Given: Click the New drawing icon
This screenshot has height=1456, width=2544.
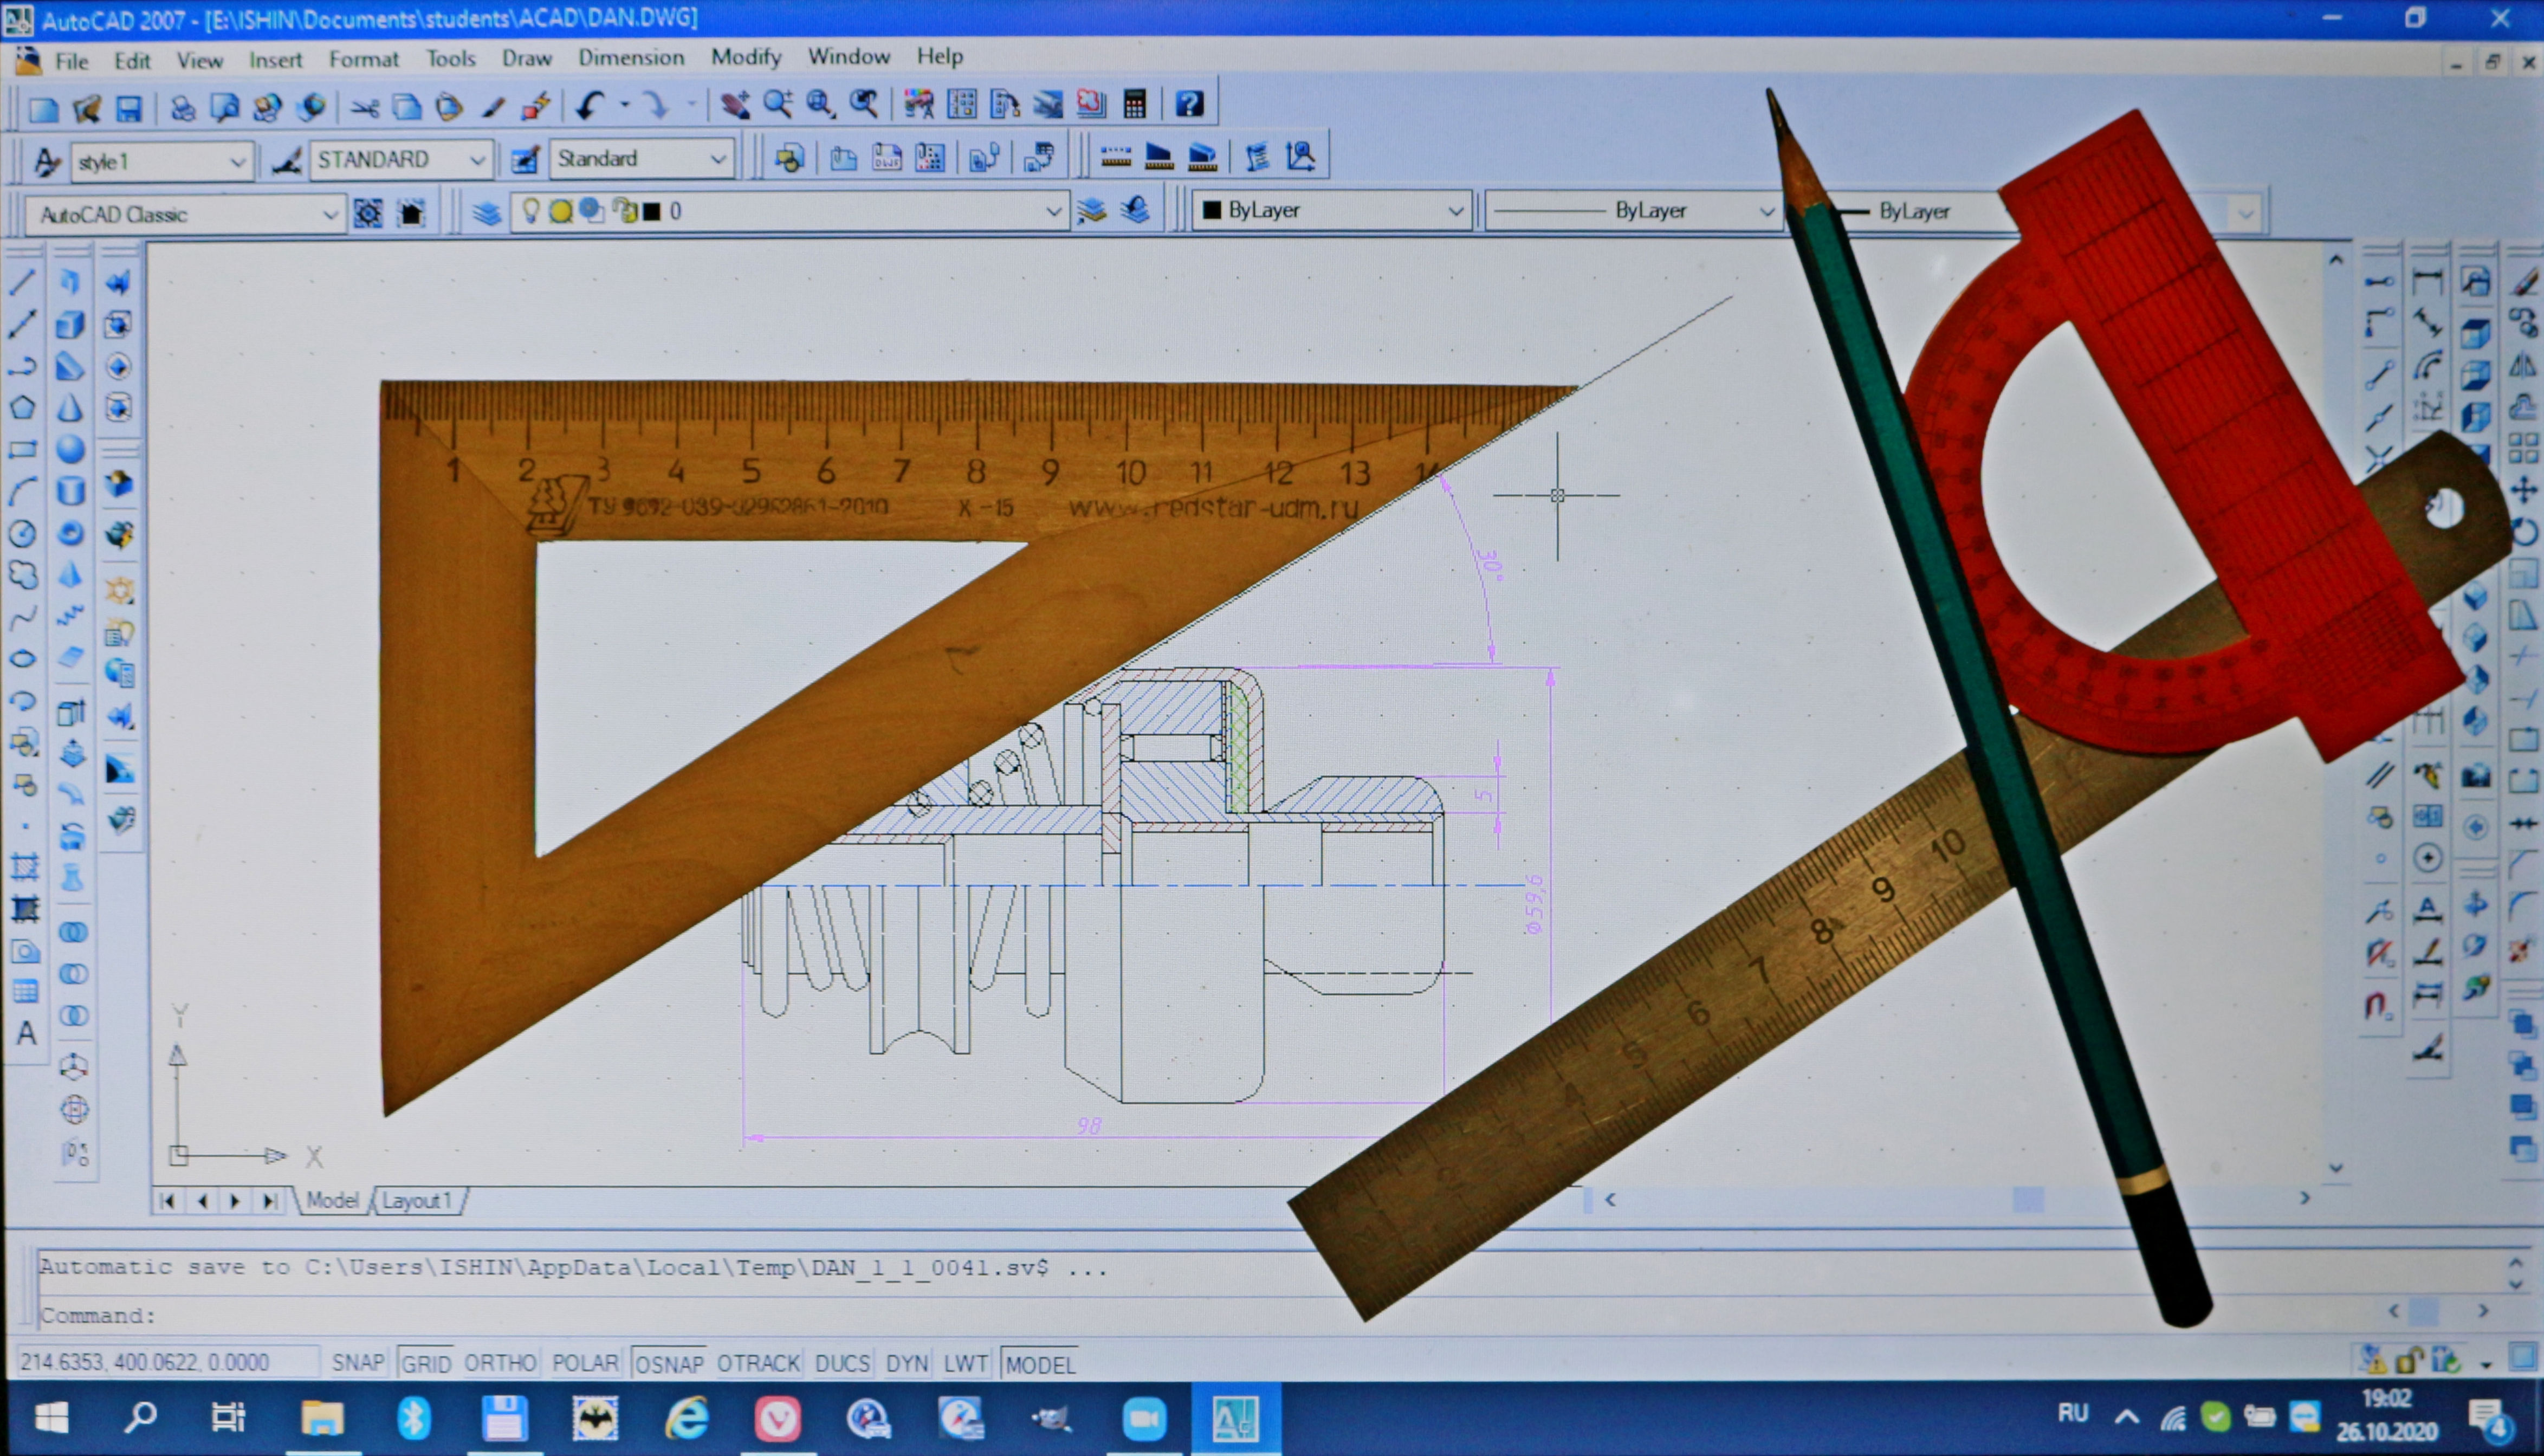Looking at the screenshot, I should pos(43,109).
